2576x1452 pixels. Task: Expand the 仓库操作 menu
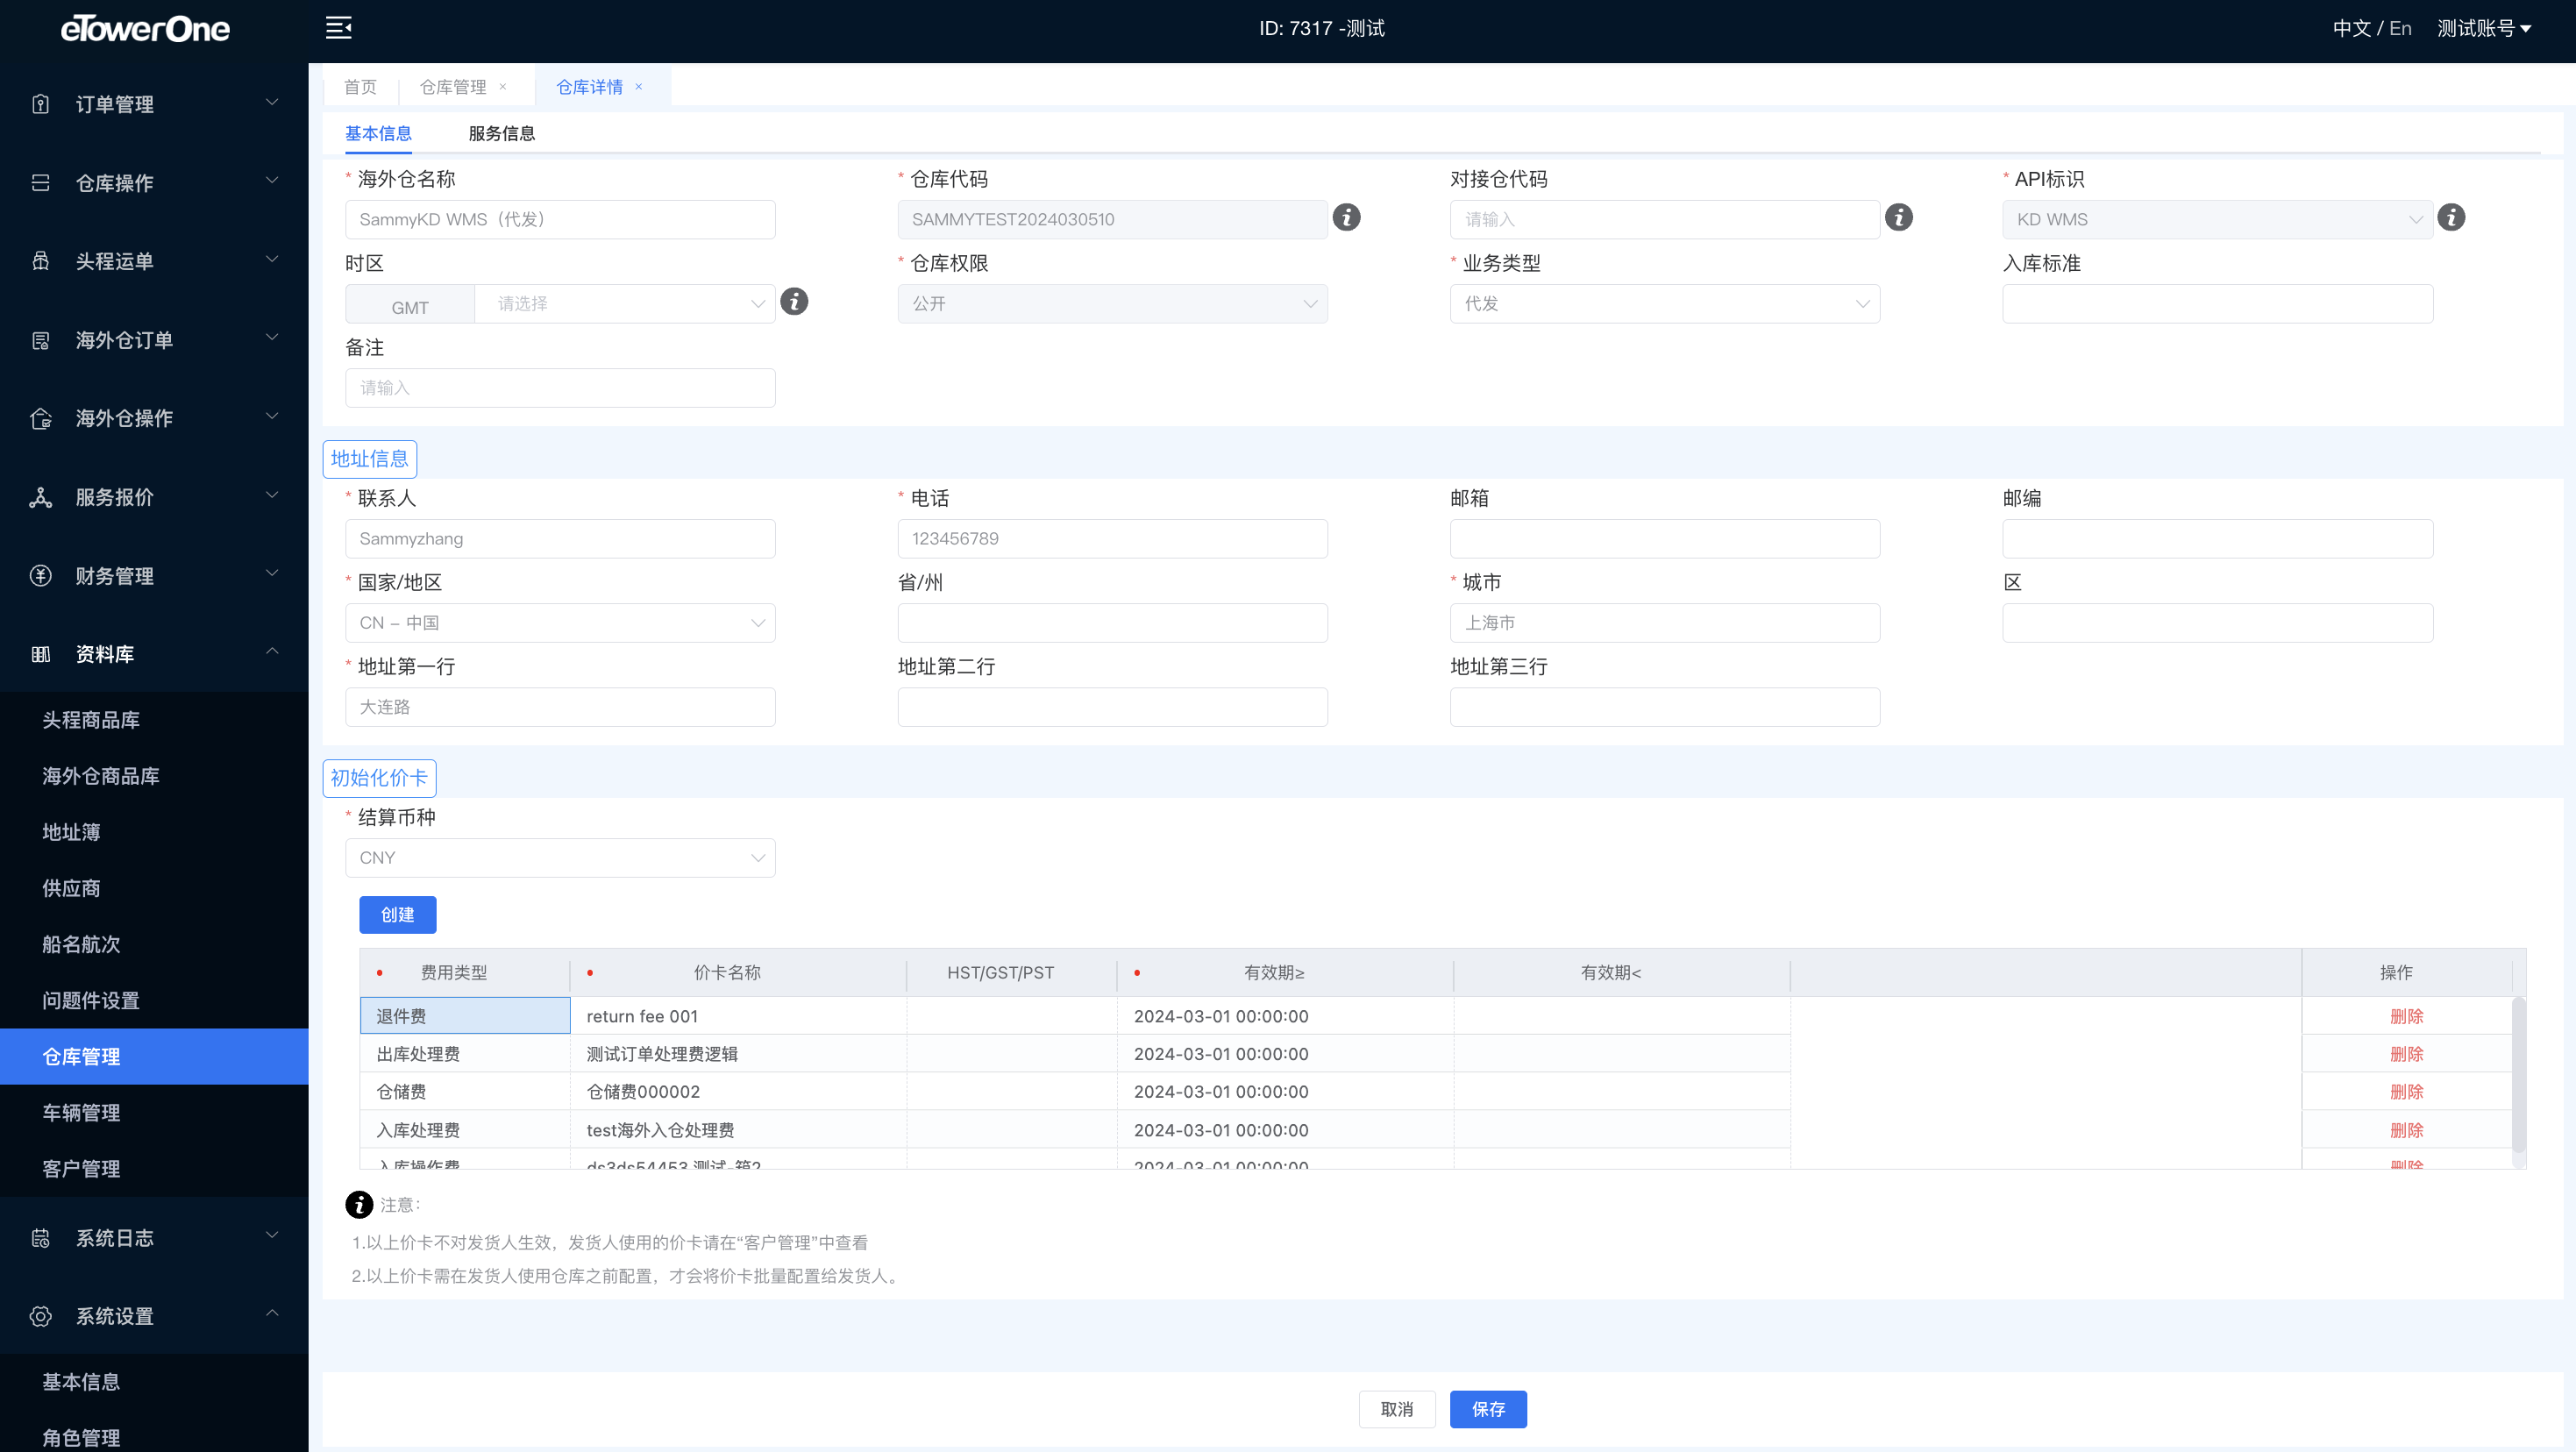click(x=272, y=181)
